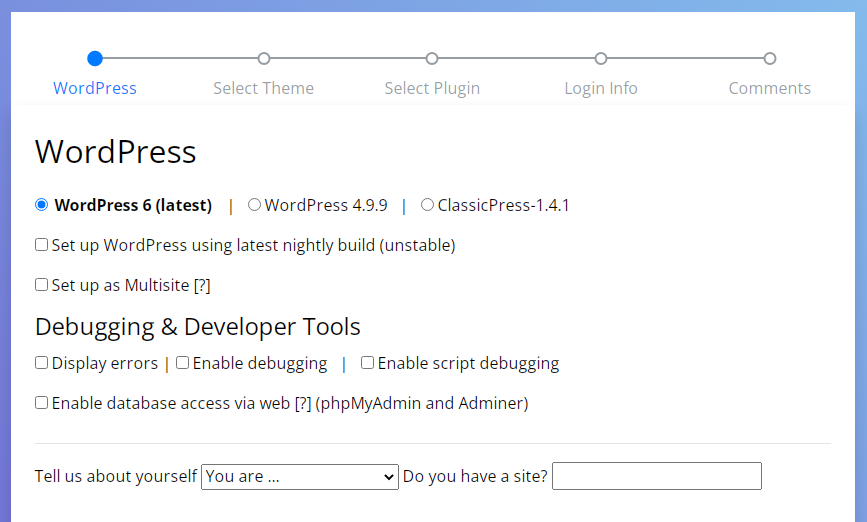Check Enable database access via web

click(x=41, y=403)
